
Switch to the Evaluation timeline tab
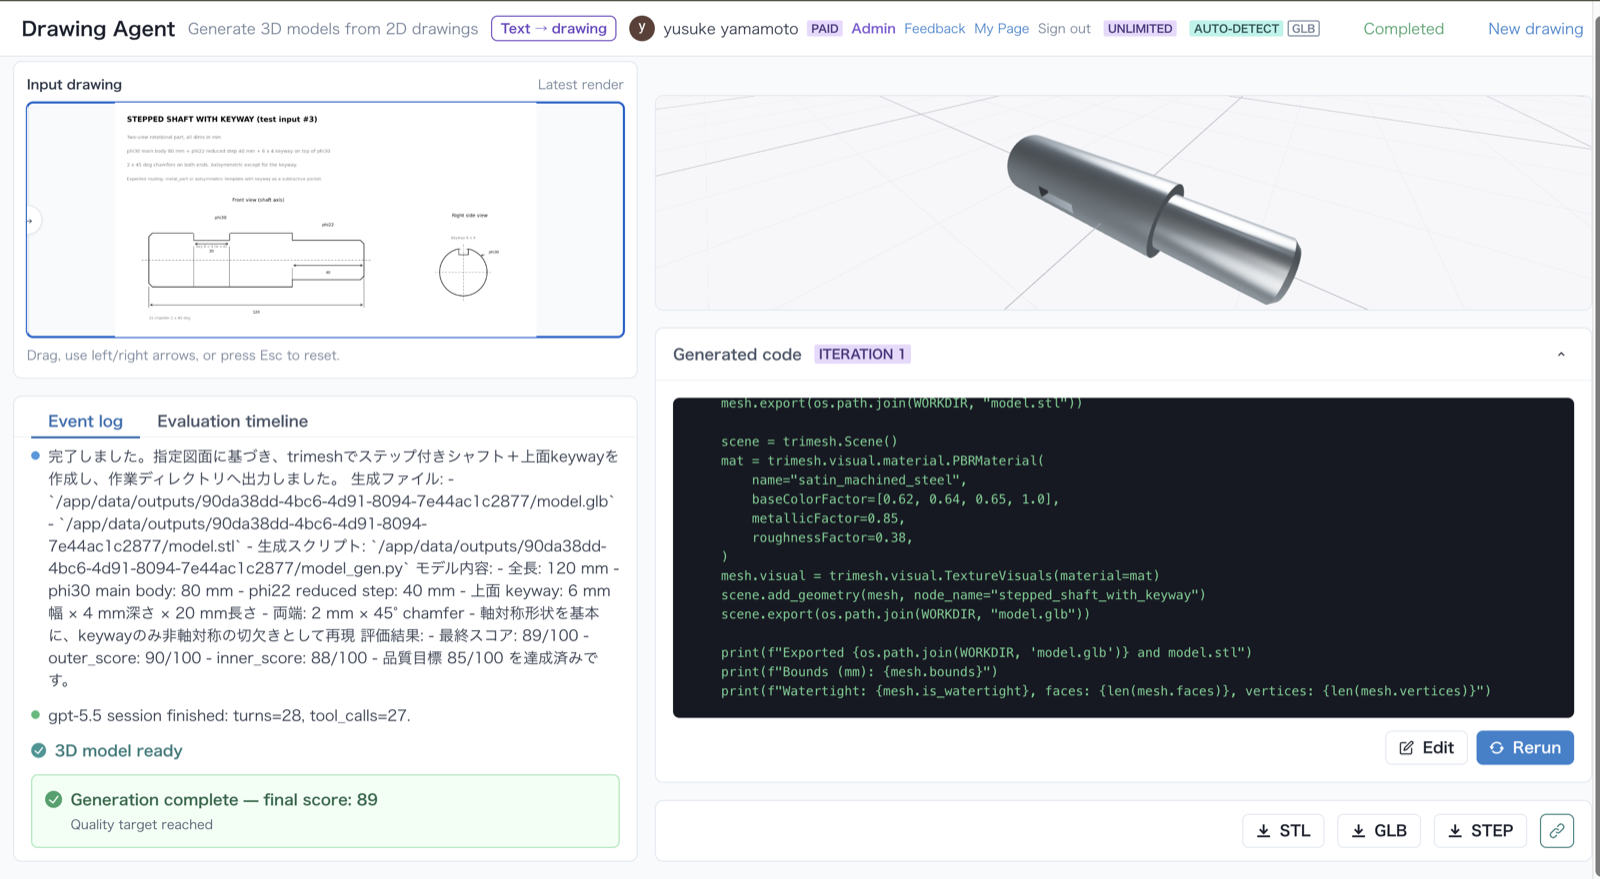pos(232,421)
